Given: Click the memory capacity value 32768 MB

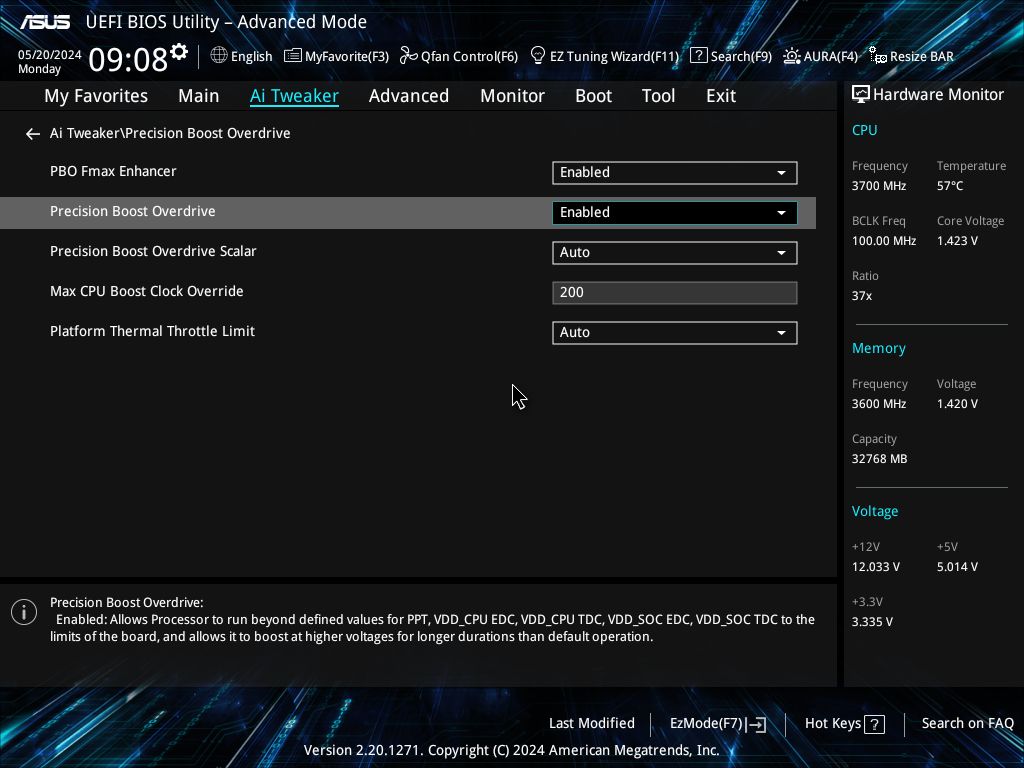Looking at the screenshot, I should coord(879,459).
